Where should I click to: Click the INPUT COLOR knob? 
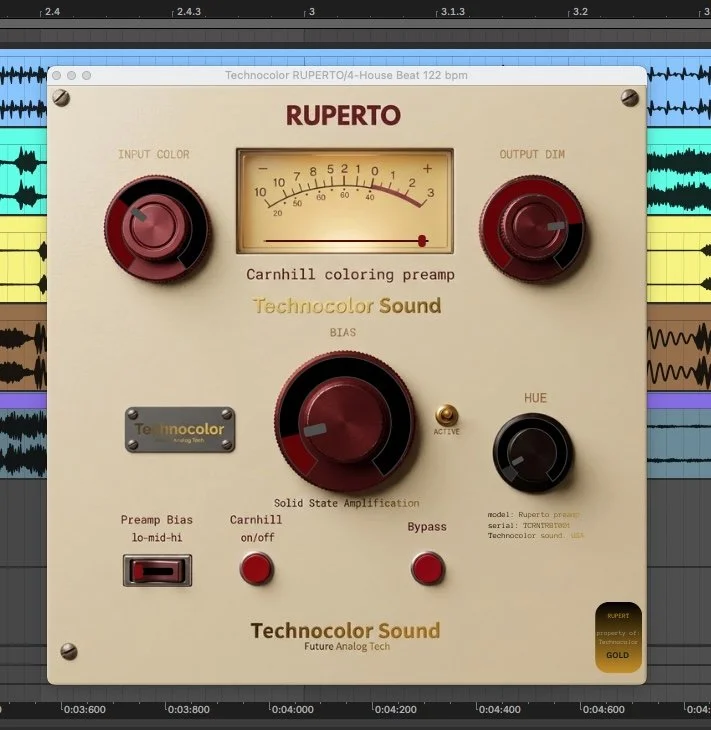click(x=156, y=229)
